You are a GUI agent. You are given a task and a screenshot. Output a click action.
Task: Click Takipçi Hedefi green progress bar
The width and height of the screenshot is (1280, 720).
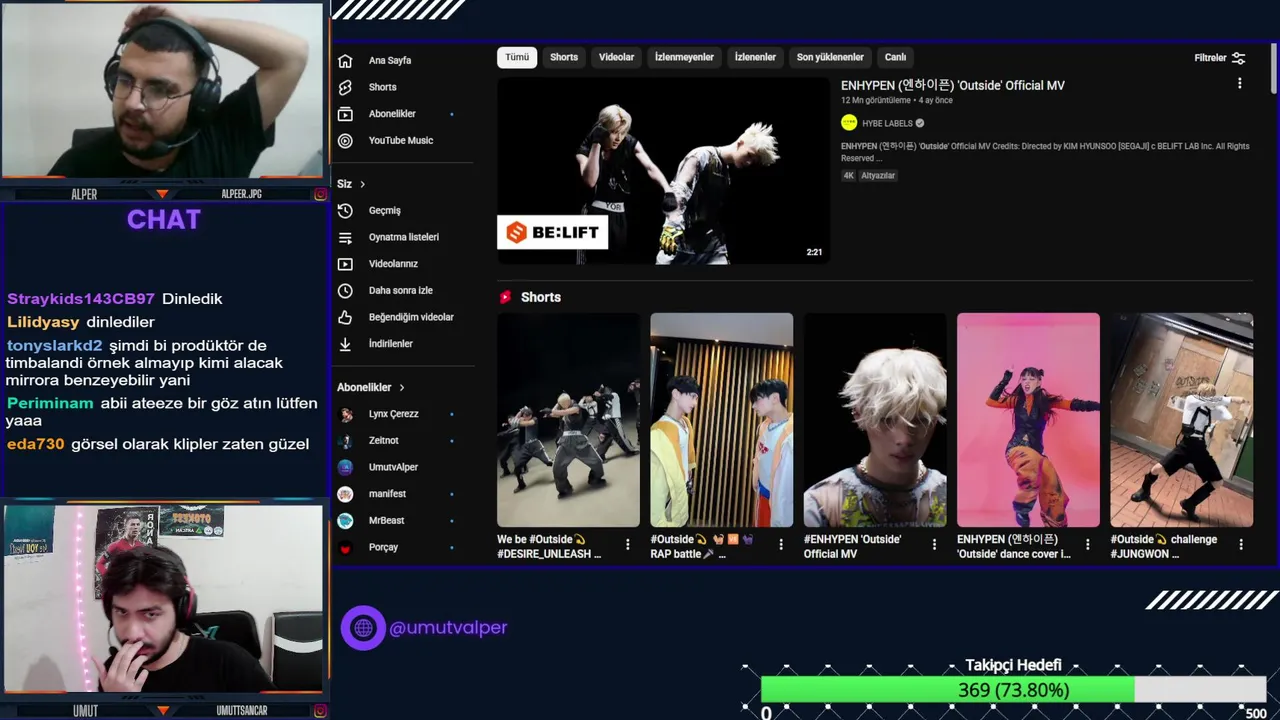(x=947, y=690)
